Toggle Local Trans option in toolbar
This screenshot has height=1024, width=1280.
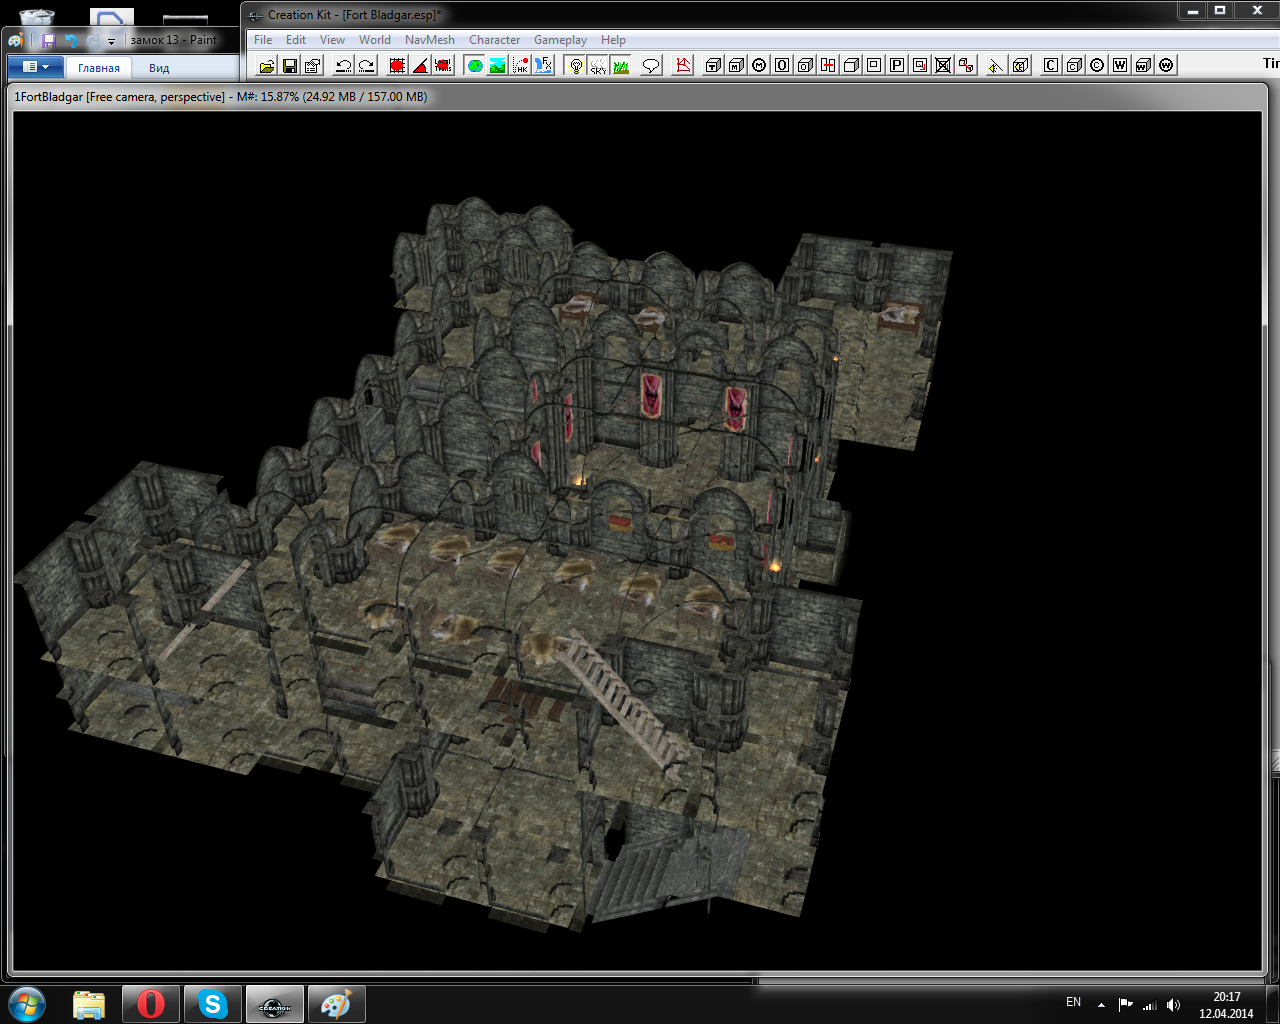[444, 65]
